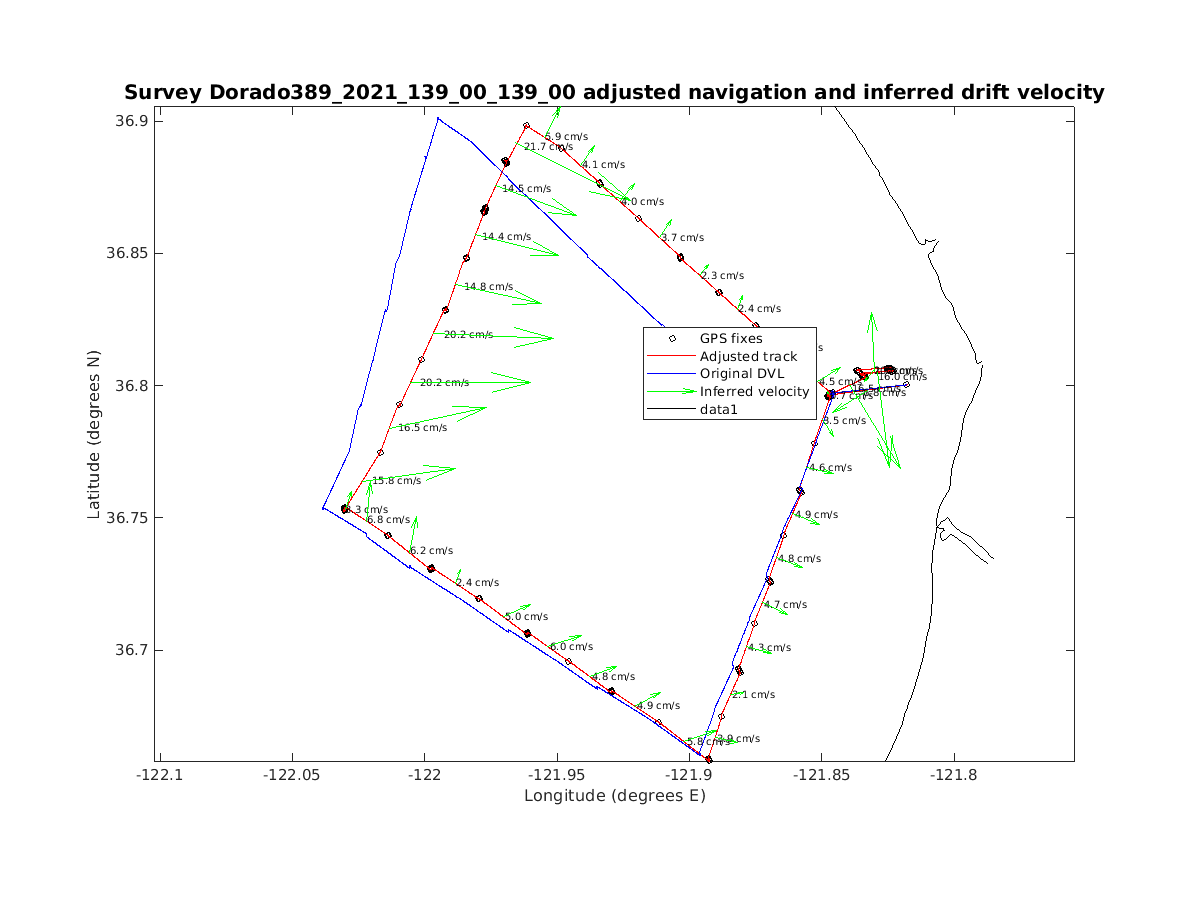The width and height of the screenshot is (1188, 900).
Task: Click the -122.05 longitude tick label
Action: [292, 774]
